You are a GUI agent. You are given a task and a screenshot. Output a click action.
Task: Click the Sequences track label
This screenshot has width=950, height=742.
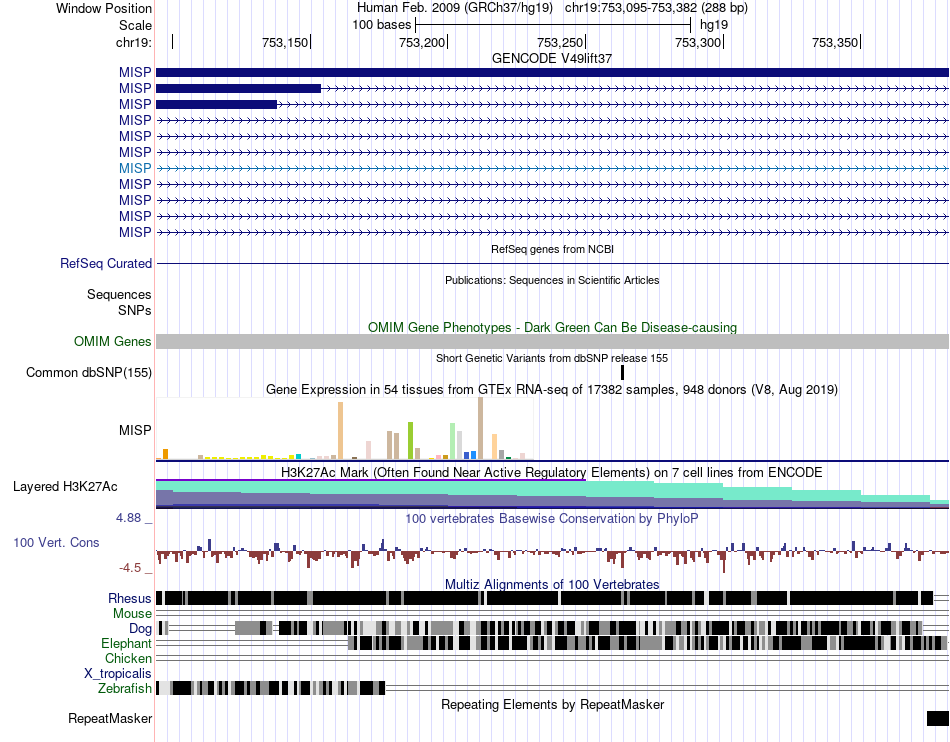coord(119,294)
